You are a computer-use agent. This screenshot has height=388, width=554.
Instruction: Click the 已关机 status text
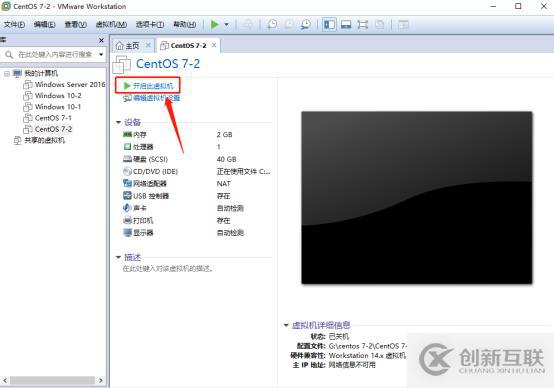(x=338, y=336)
